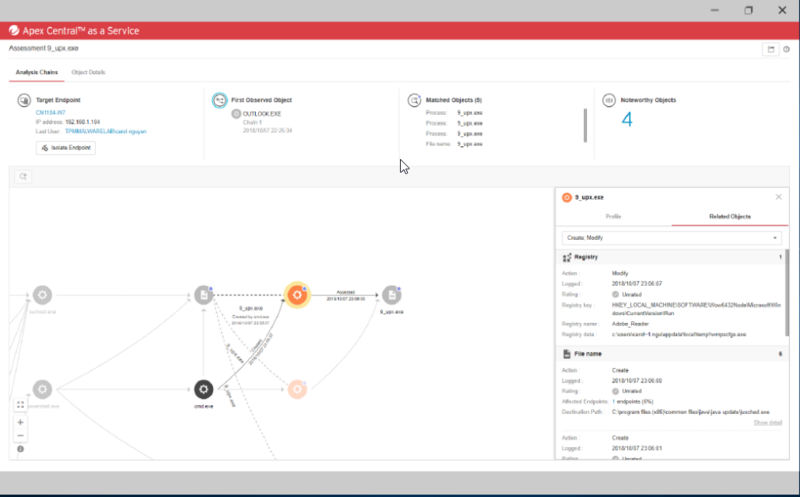Click the jusched.exe destination path text

coord(691,412)
